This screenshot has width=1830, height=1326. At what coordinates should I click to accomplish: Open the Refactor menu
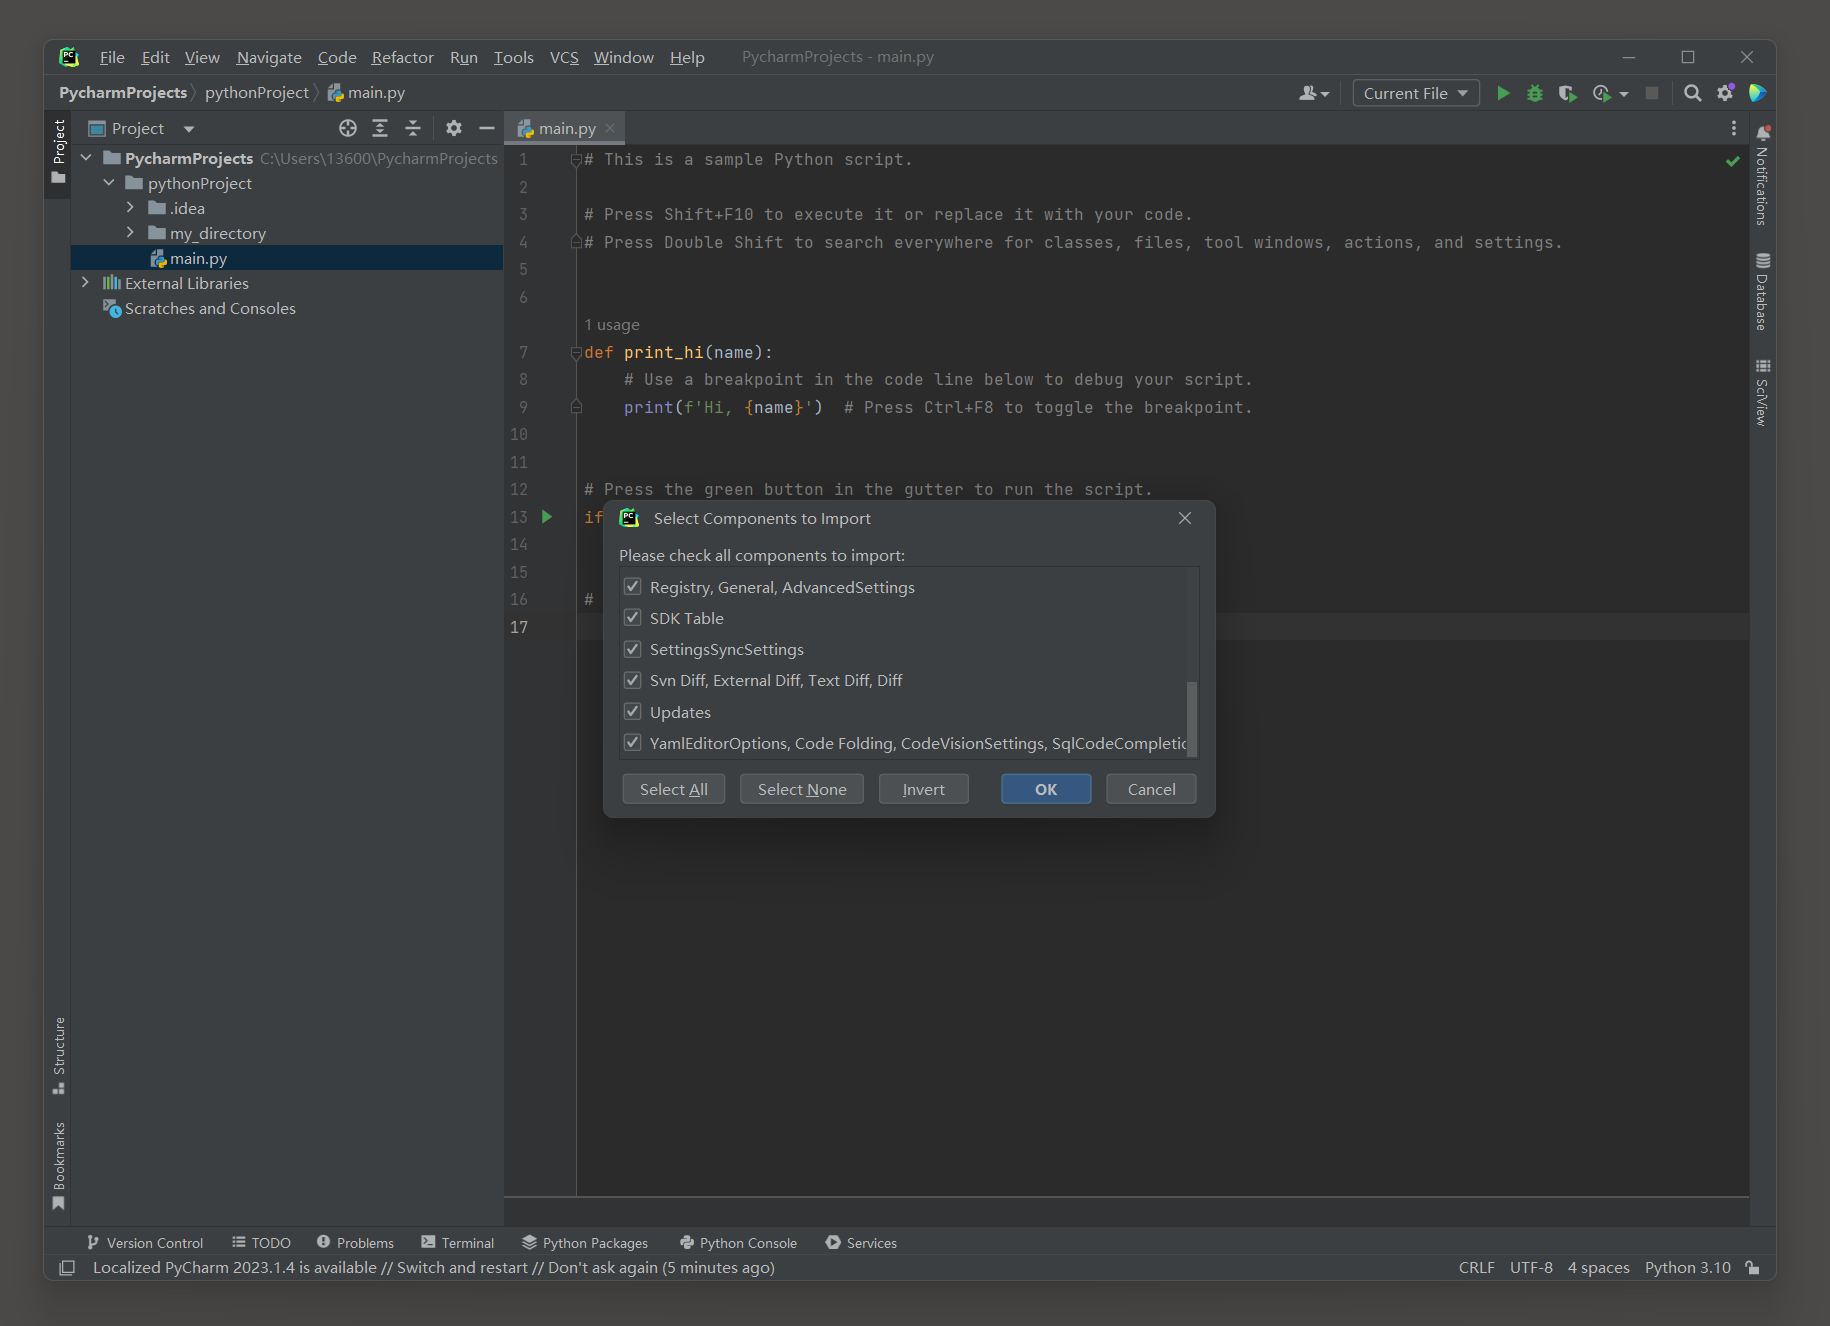(402, 57)
